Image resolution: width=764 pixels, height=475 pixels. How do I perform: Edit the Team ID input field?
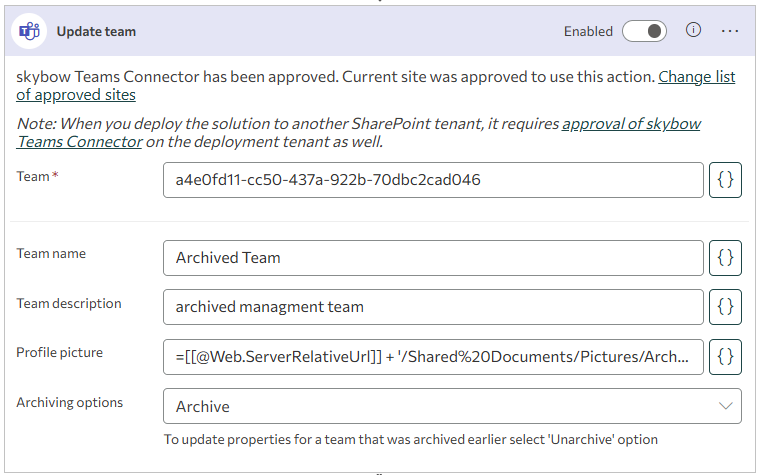[x=433, y=180]
